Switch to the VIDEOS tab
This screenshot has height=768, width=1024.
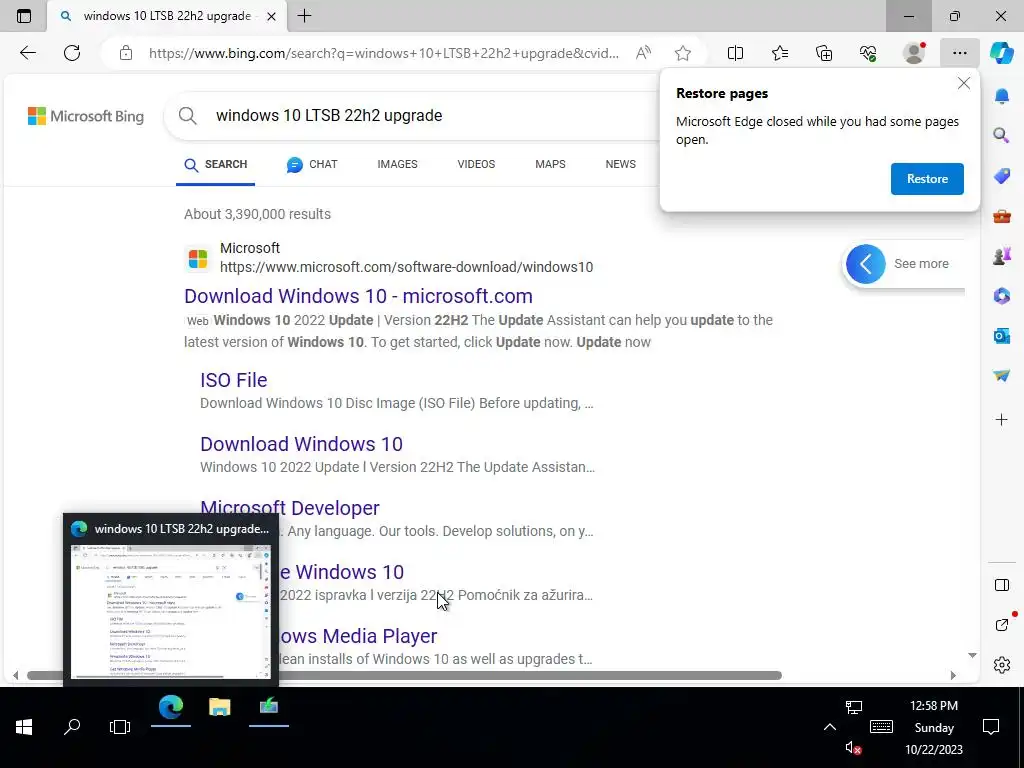click(x=476, y=165)
